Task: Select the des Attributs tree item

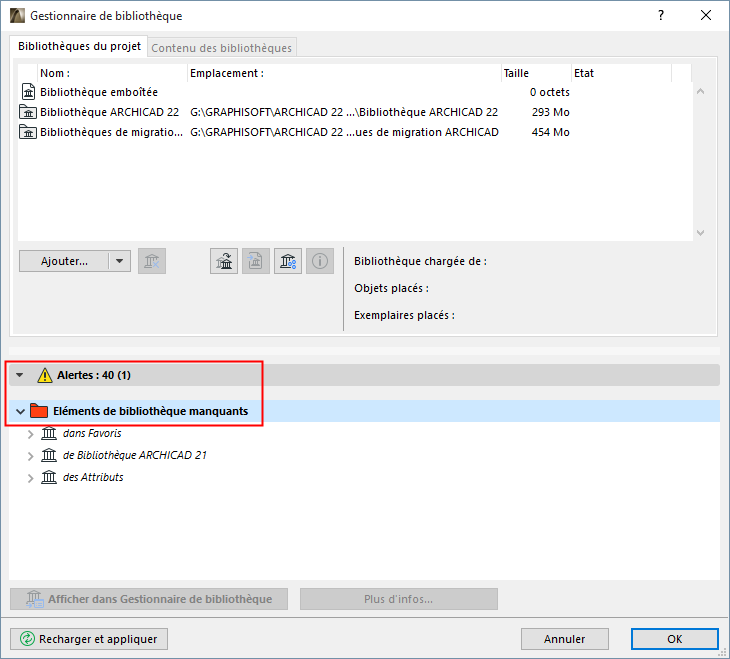Action: coord(93,477)
